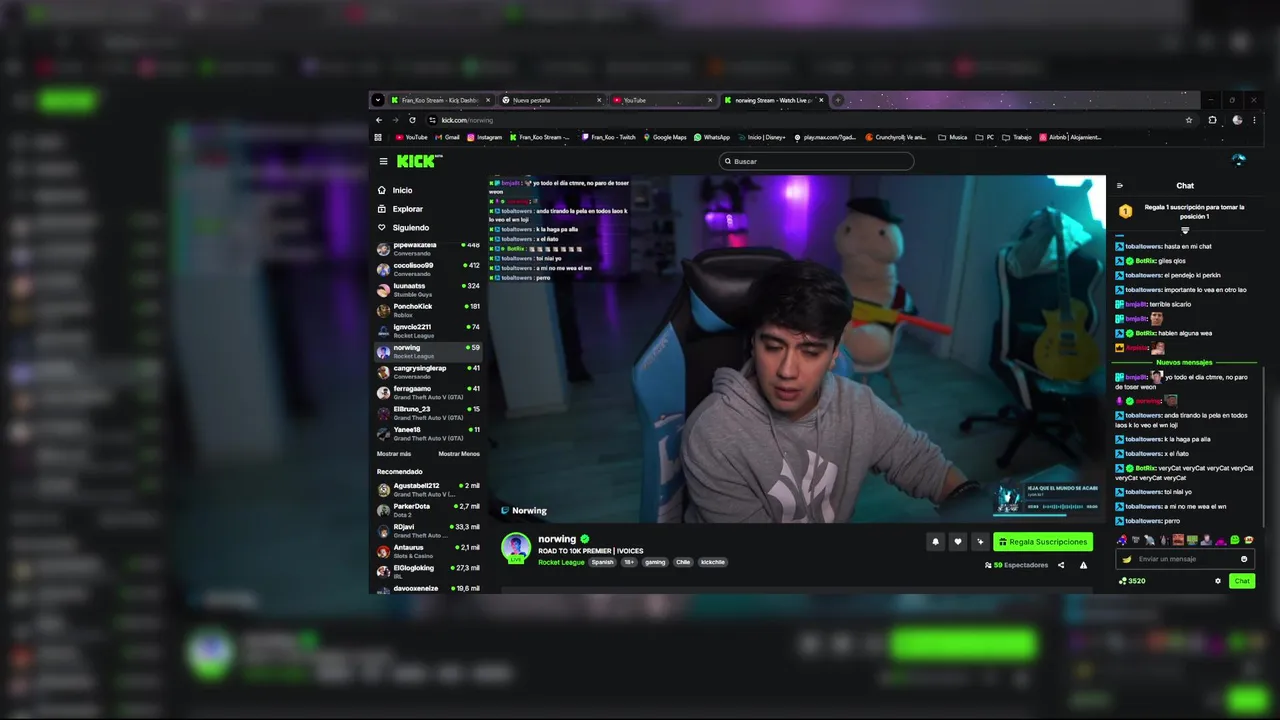
Task: Click the Buscar search field
Action: tap(816, 161)
